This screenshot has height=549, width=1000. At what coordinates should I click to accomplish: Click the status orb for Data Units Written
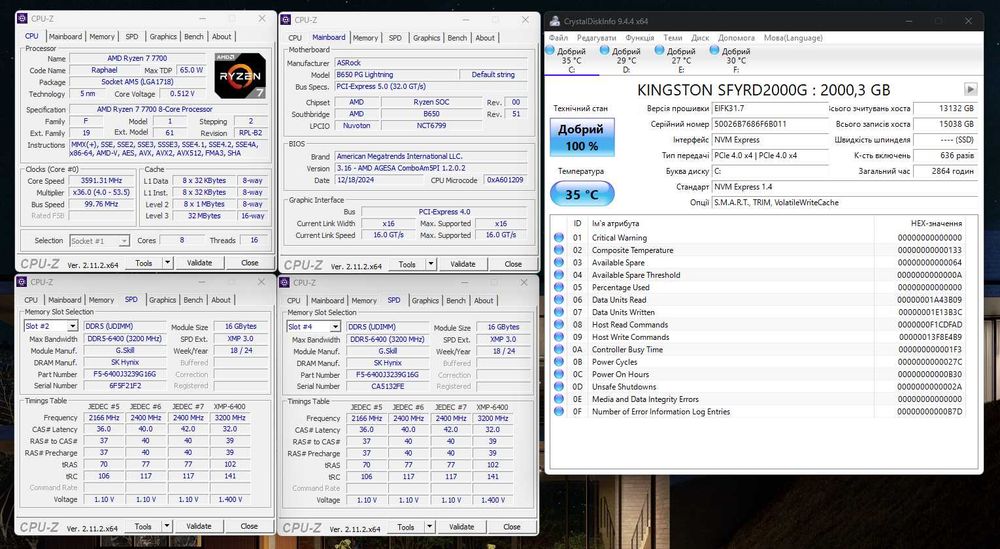(559, 312)
